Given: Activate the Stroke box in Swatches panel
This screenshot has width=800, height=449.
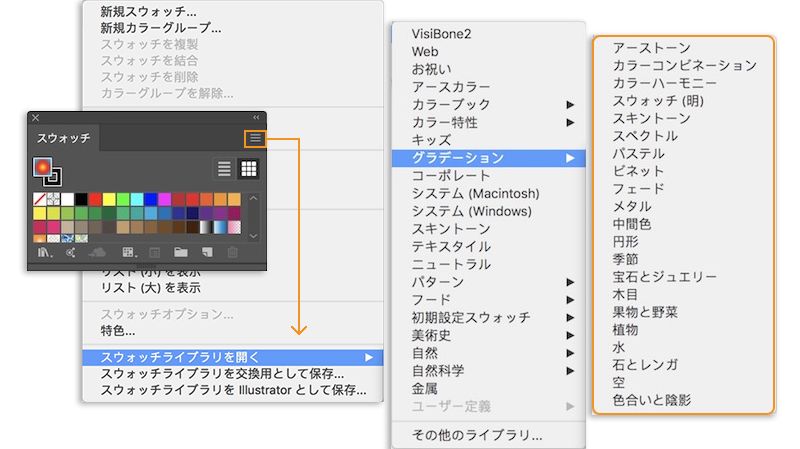Looking at the screenshot, I should coord(53,177).
